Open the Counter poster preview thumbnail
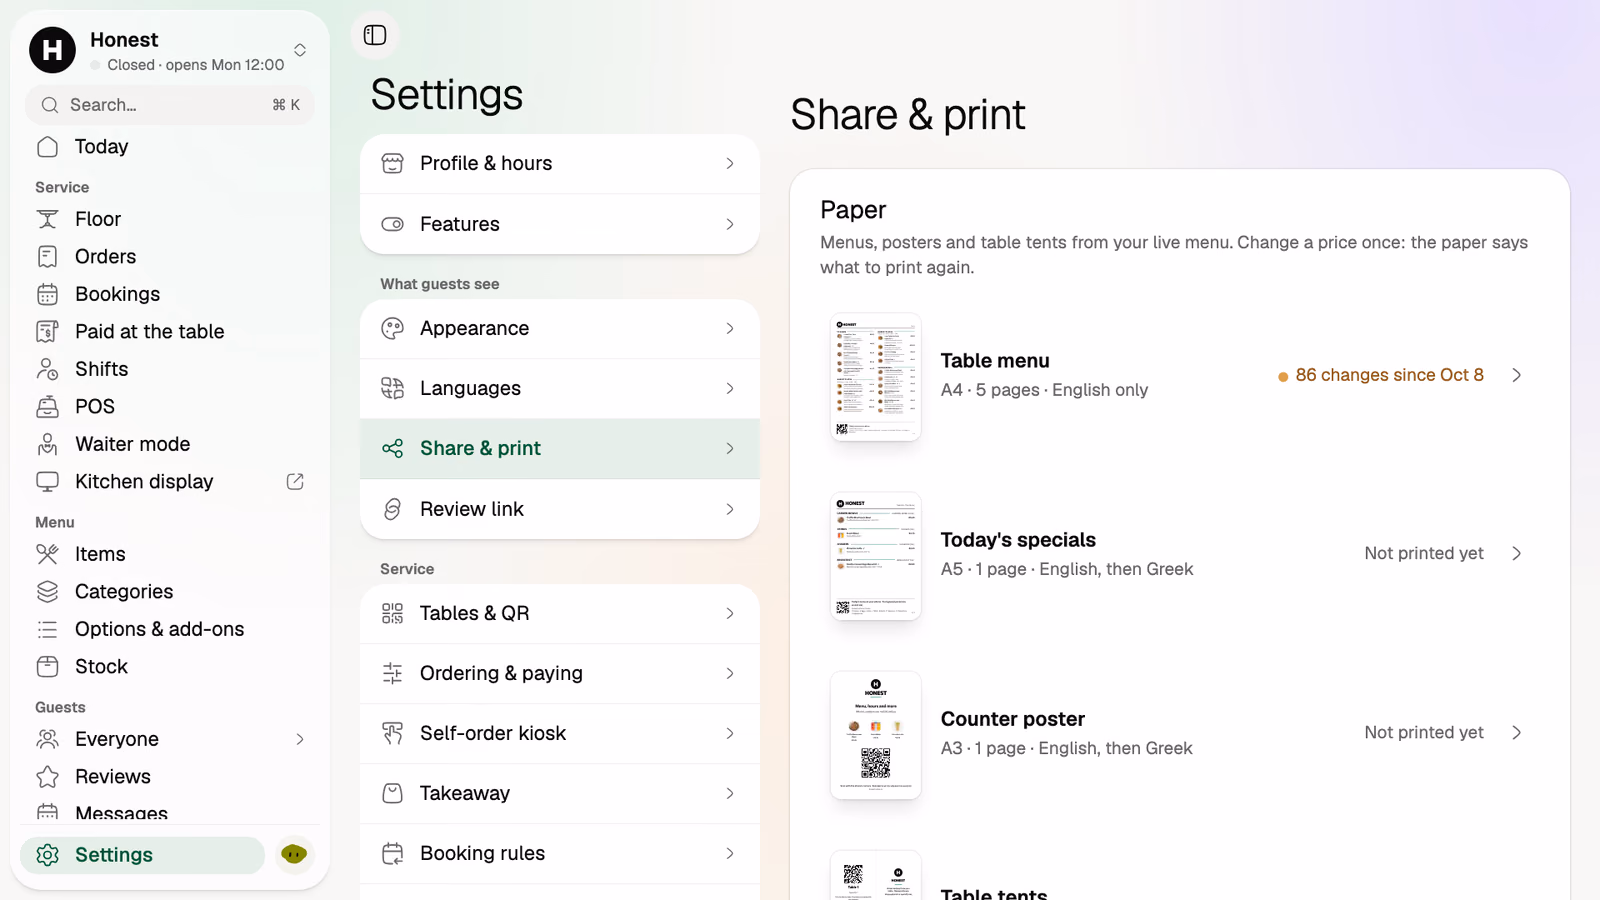Viewport: 1600px width, 900px height. pyautogui.click(x=875, y=735)
